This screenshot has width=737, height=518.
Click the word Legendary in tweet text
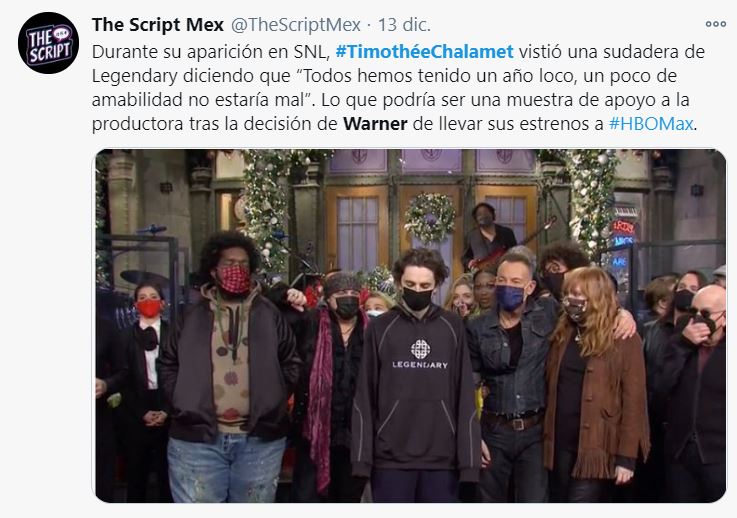134,76
